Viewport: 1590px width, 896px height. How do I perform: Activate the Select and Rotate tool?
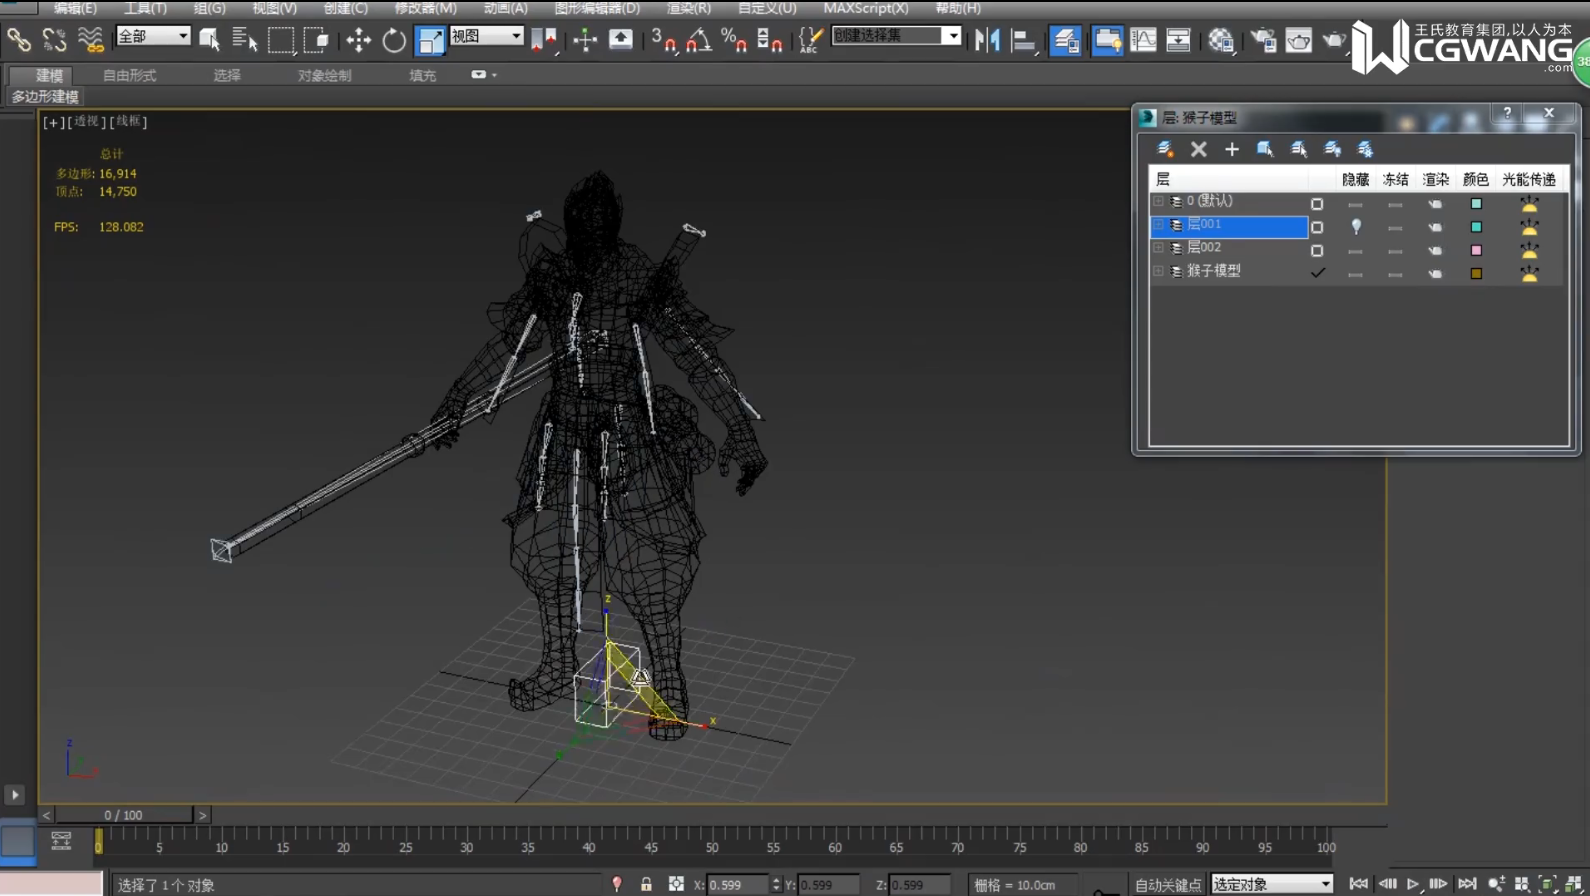tap(394, 40)
